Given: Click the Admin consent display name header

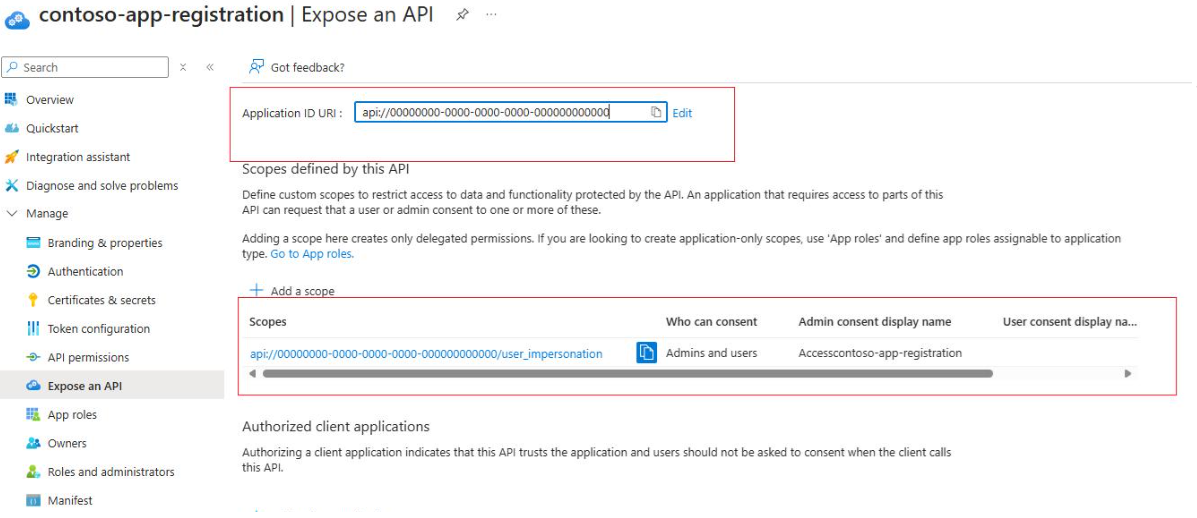Looking at the screenshot, I should pyautogui.click(x=875, y=322).
